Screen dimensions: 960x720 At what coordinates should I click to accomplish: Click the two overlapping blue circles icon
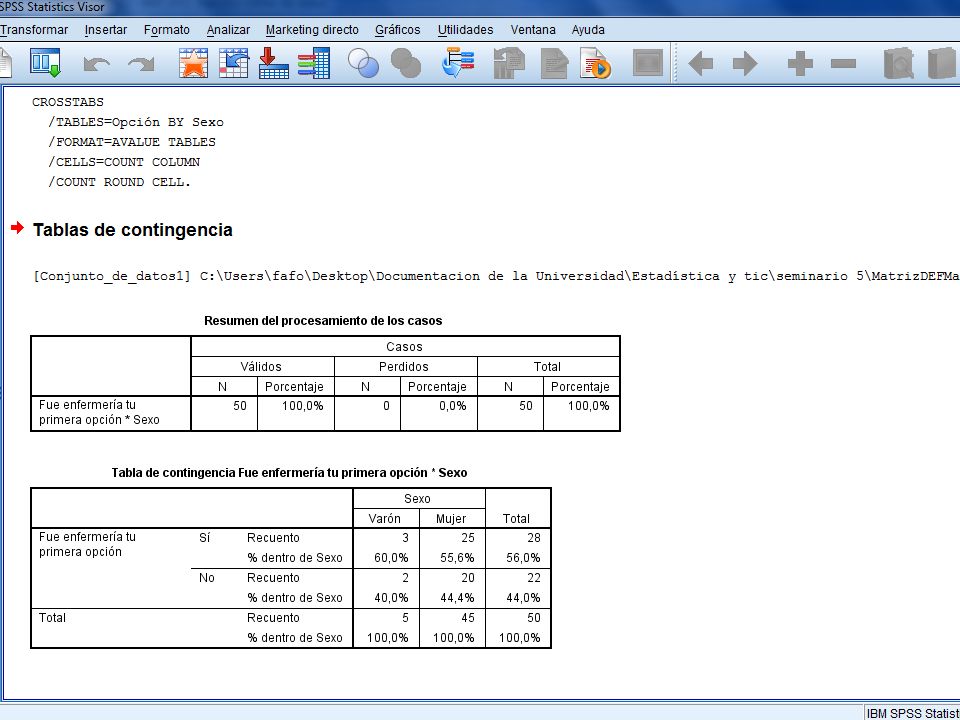pyautogui.click(x=363, y=63)
